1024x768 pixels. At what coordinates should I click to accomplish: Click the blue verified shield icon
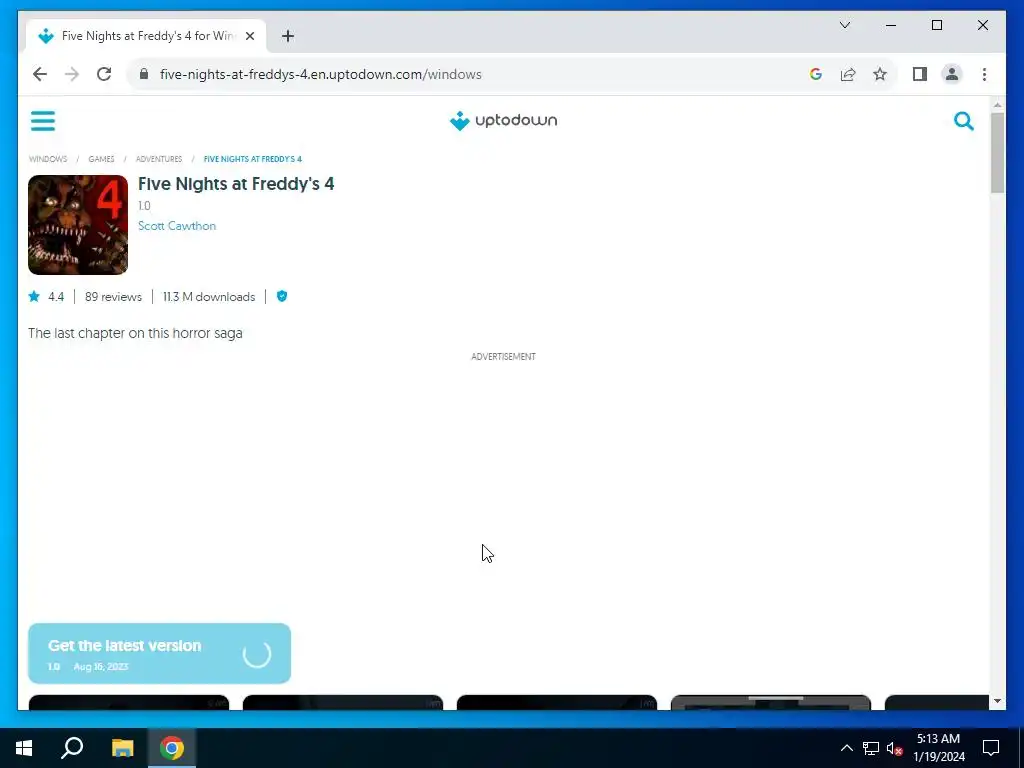(282, 296)
